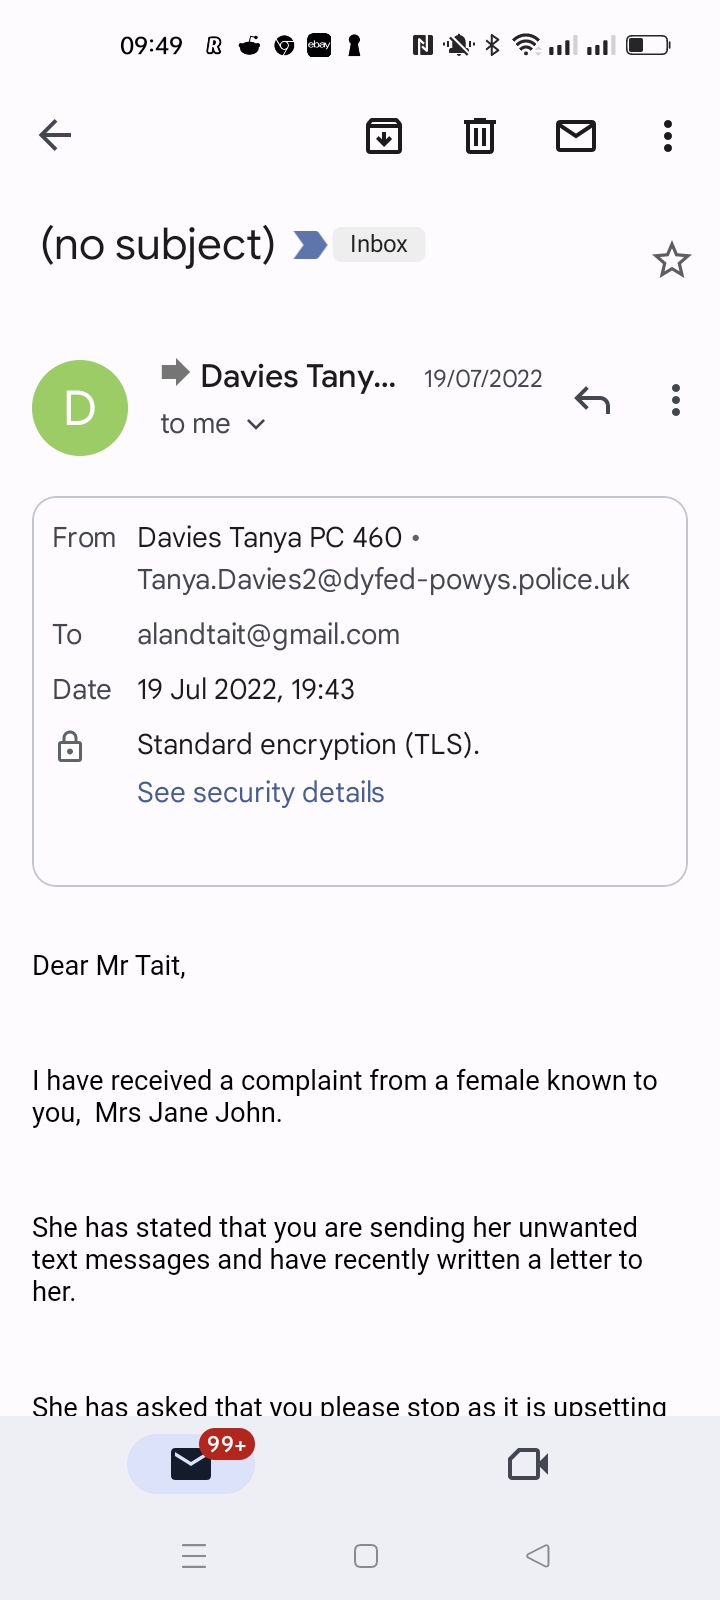Open message options three-dot menu
Viewport: 720px width, 1600px height.
(x=676, y=400)
